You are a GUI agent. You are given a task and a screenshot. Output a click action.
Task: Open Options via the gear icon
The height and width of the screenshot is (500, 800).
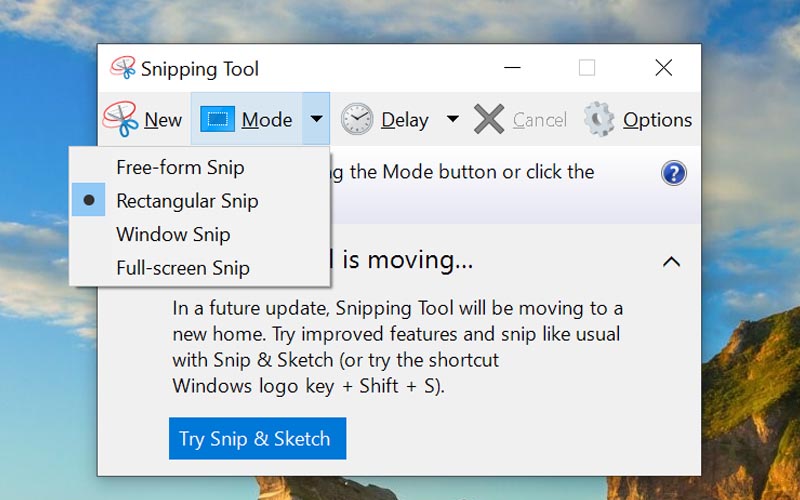click(599, 120)
